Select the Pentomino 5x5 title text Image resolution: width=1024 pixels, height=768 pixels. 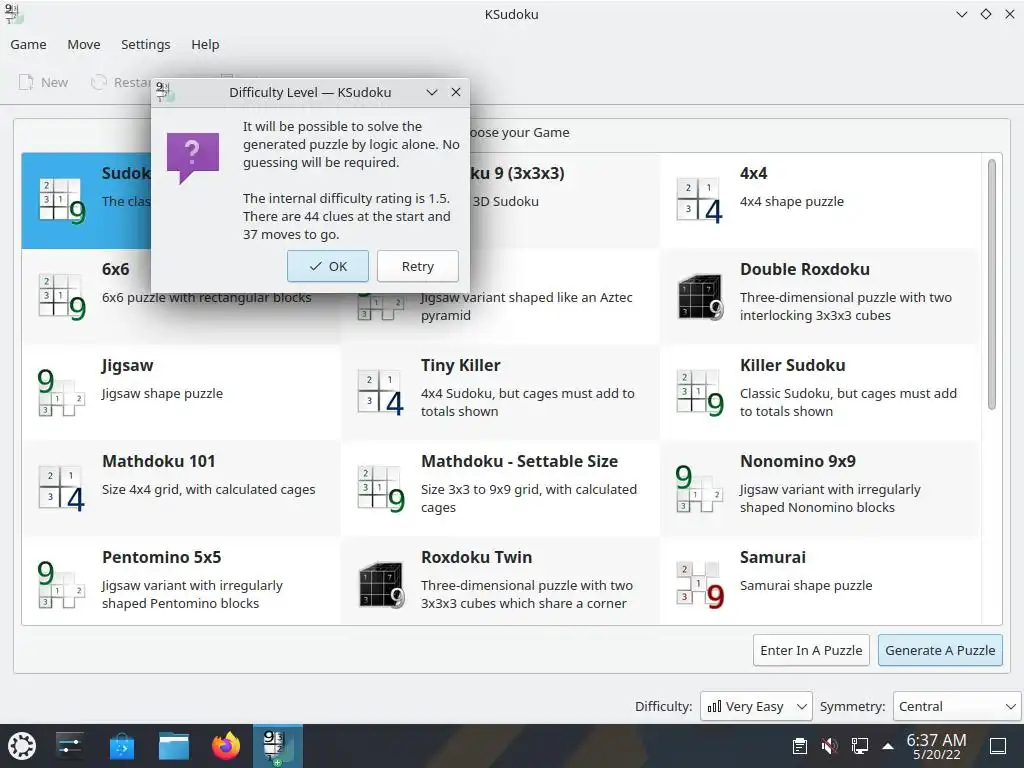click(x=161, y=557)
